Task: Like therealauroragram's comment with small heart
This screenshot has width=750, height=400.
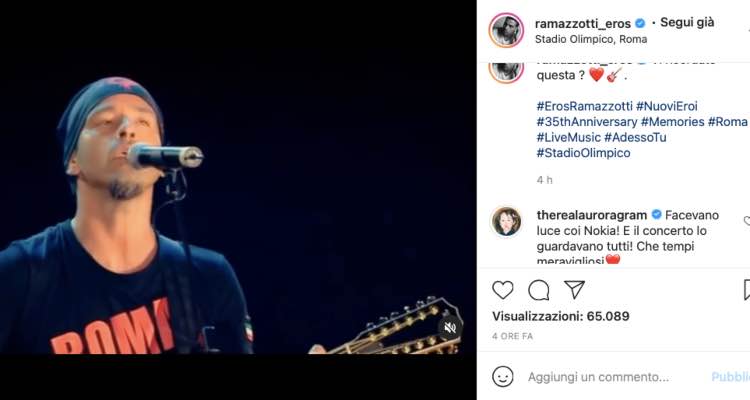Action: (747, 221)
